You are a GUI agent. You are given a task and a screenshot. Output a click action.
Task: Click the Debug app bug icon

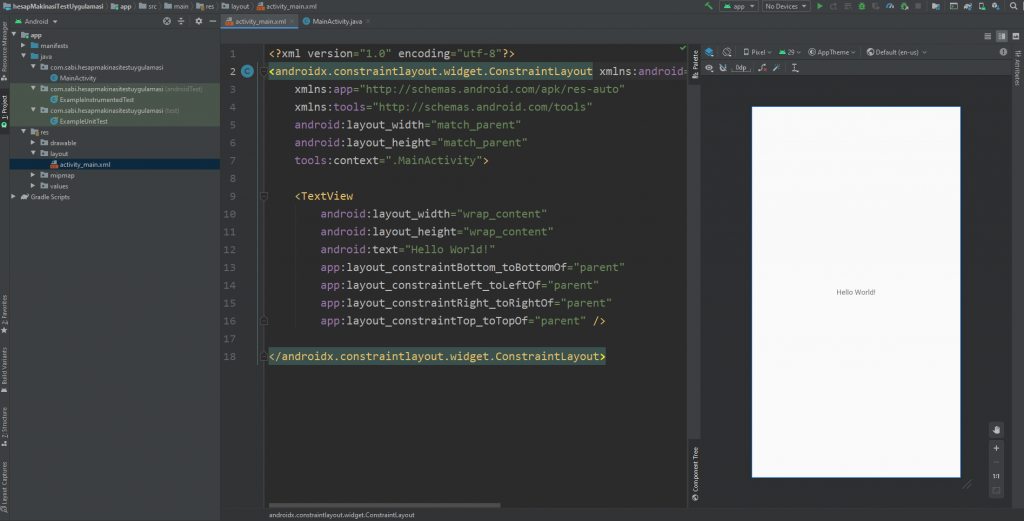862,6
